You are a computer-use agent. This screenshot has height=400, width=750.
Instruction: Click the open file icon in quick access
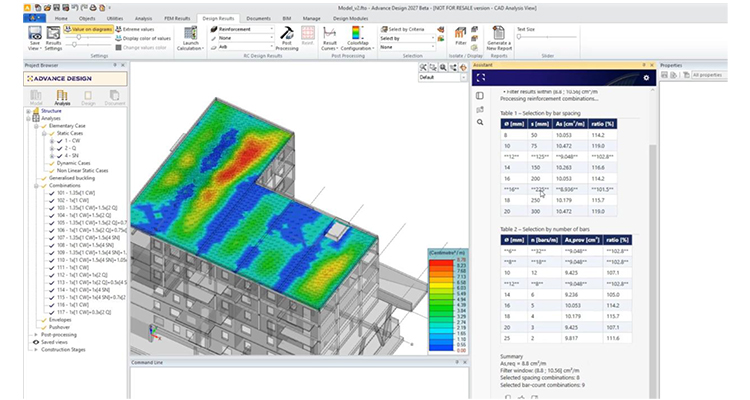[x=47, y=8]
